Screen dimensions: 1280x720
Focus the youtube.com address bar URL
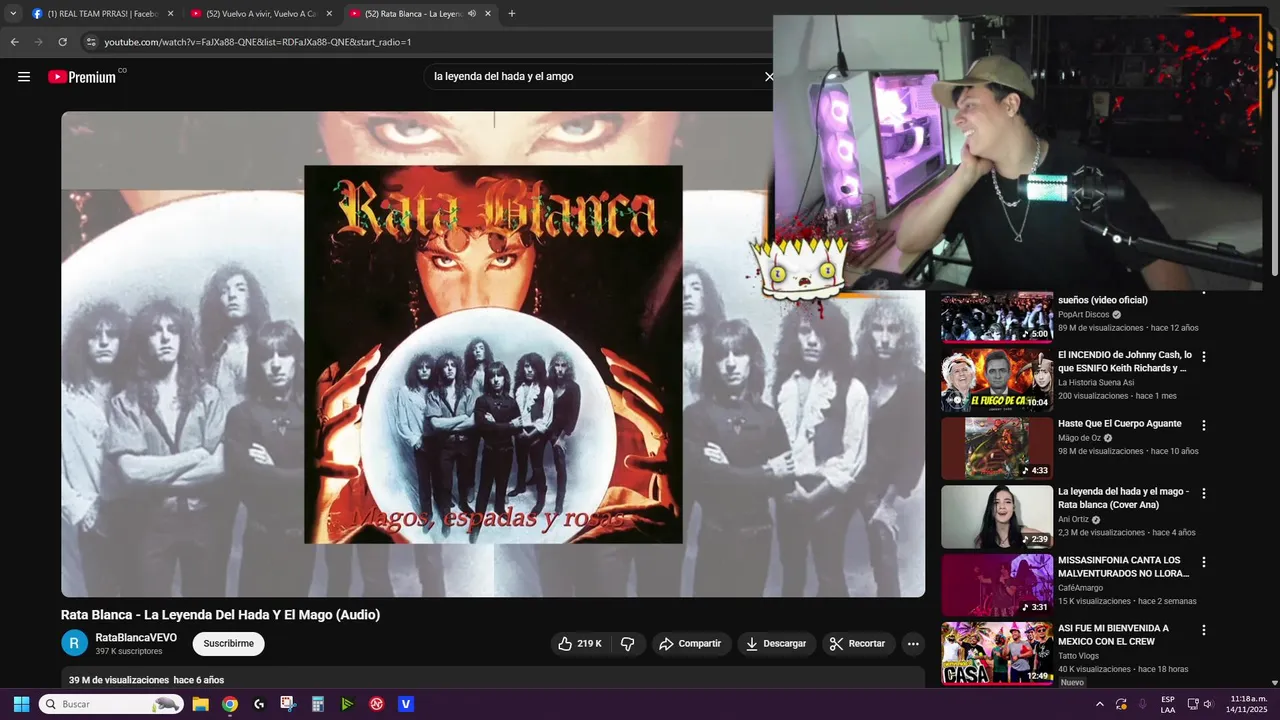(258, 42)
